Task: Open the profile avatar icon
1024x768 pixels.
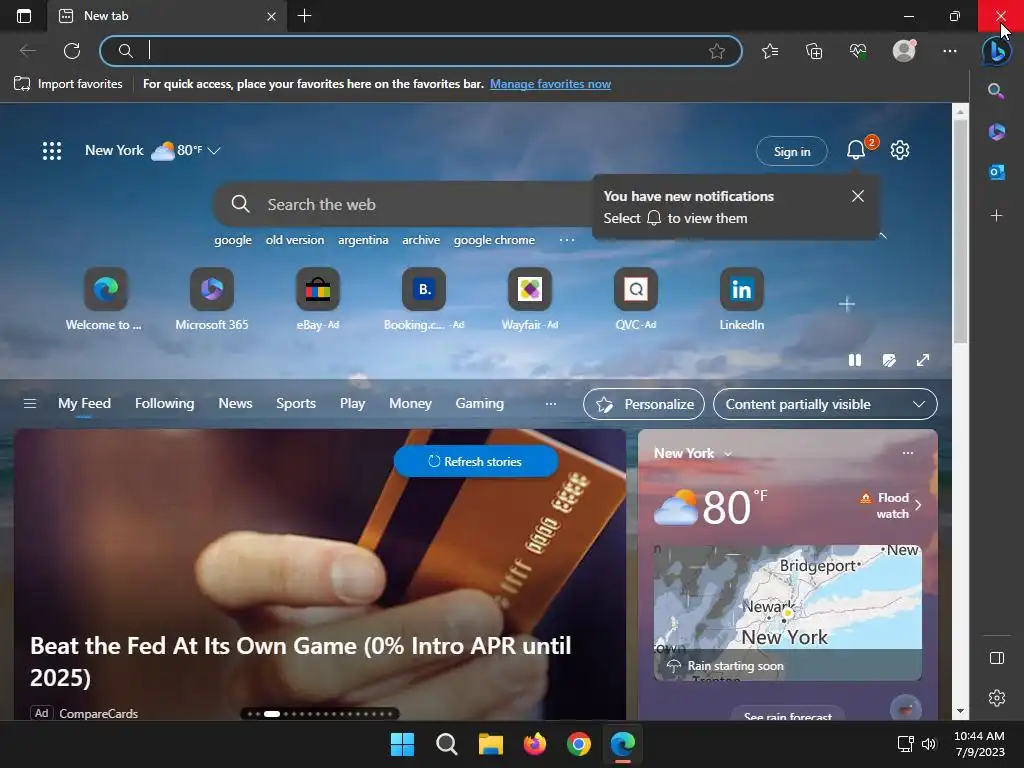Action: coord(904,50)
